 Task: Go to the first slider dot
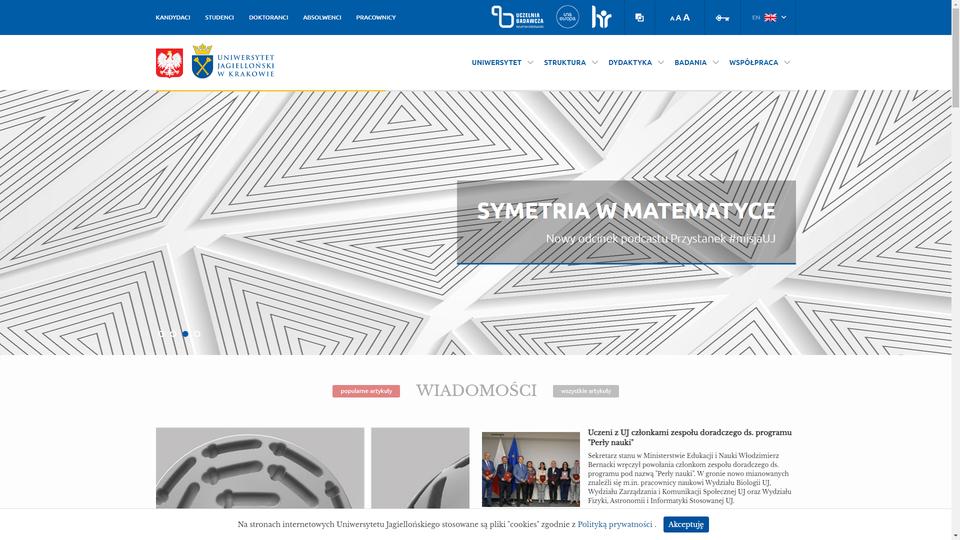click(x=162, y=334)
